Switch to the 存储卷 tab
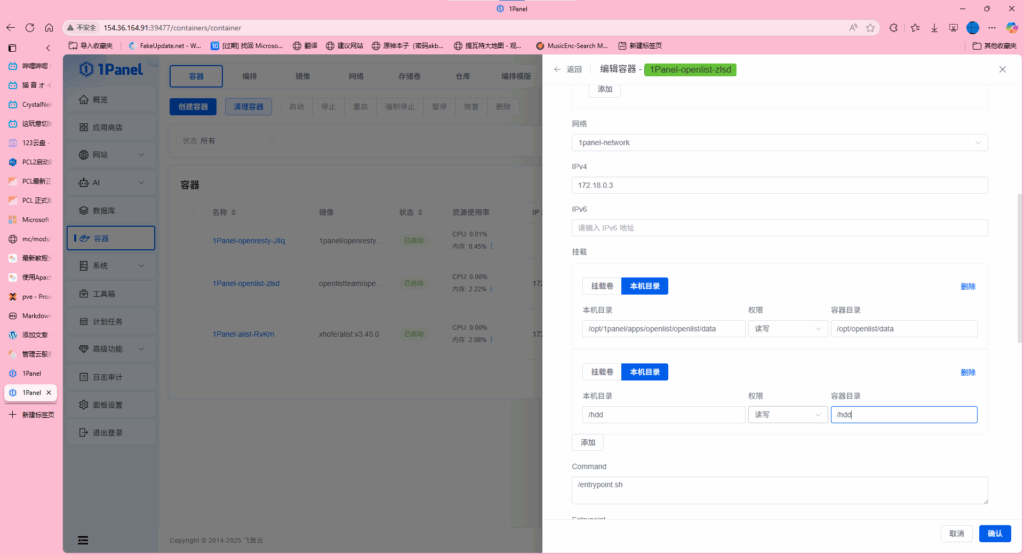This screenshot has height=555, width=1024. point(409,76)
